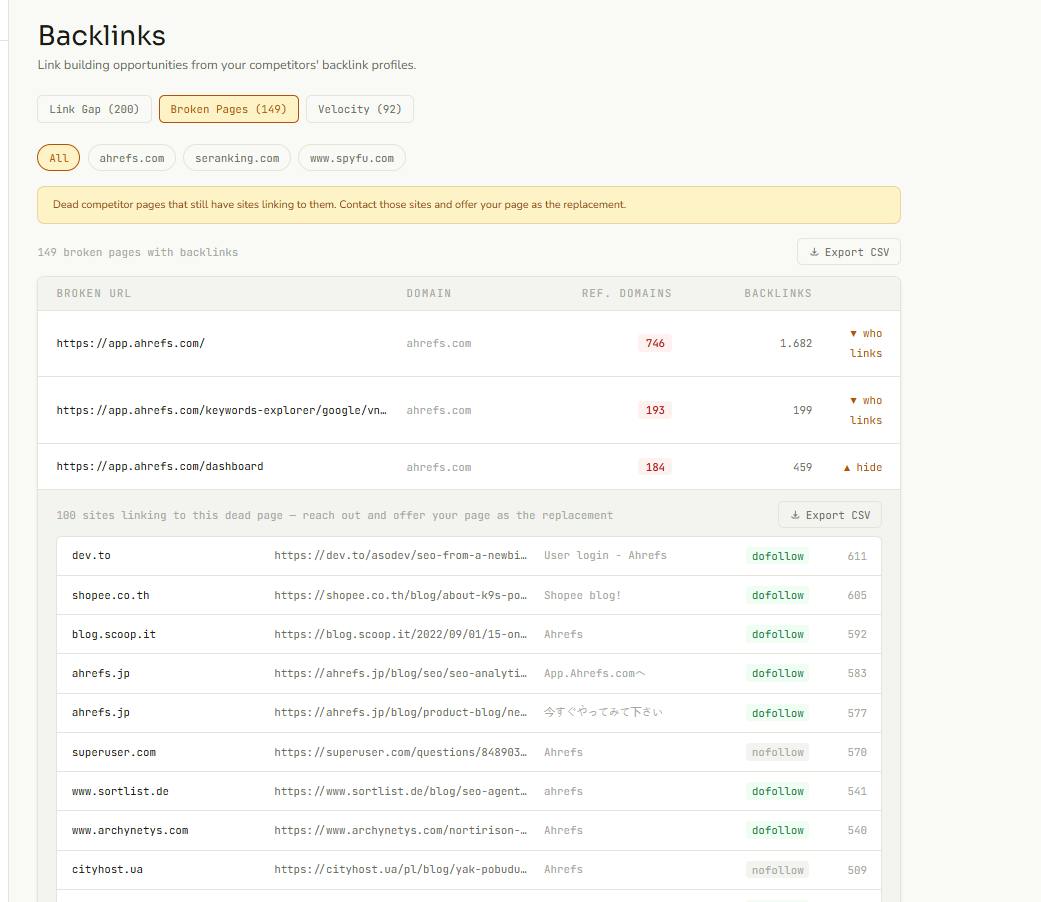
Task: Open broken URL https://app.ahrefs.com/dashboard
Action: click(160, 467)
